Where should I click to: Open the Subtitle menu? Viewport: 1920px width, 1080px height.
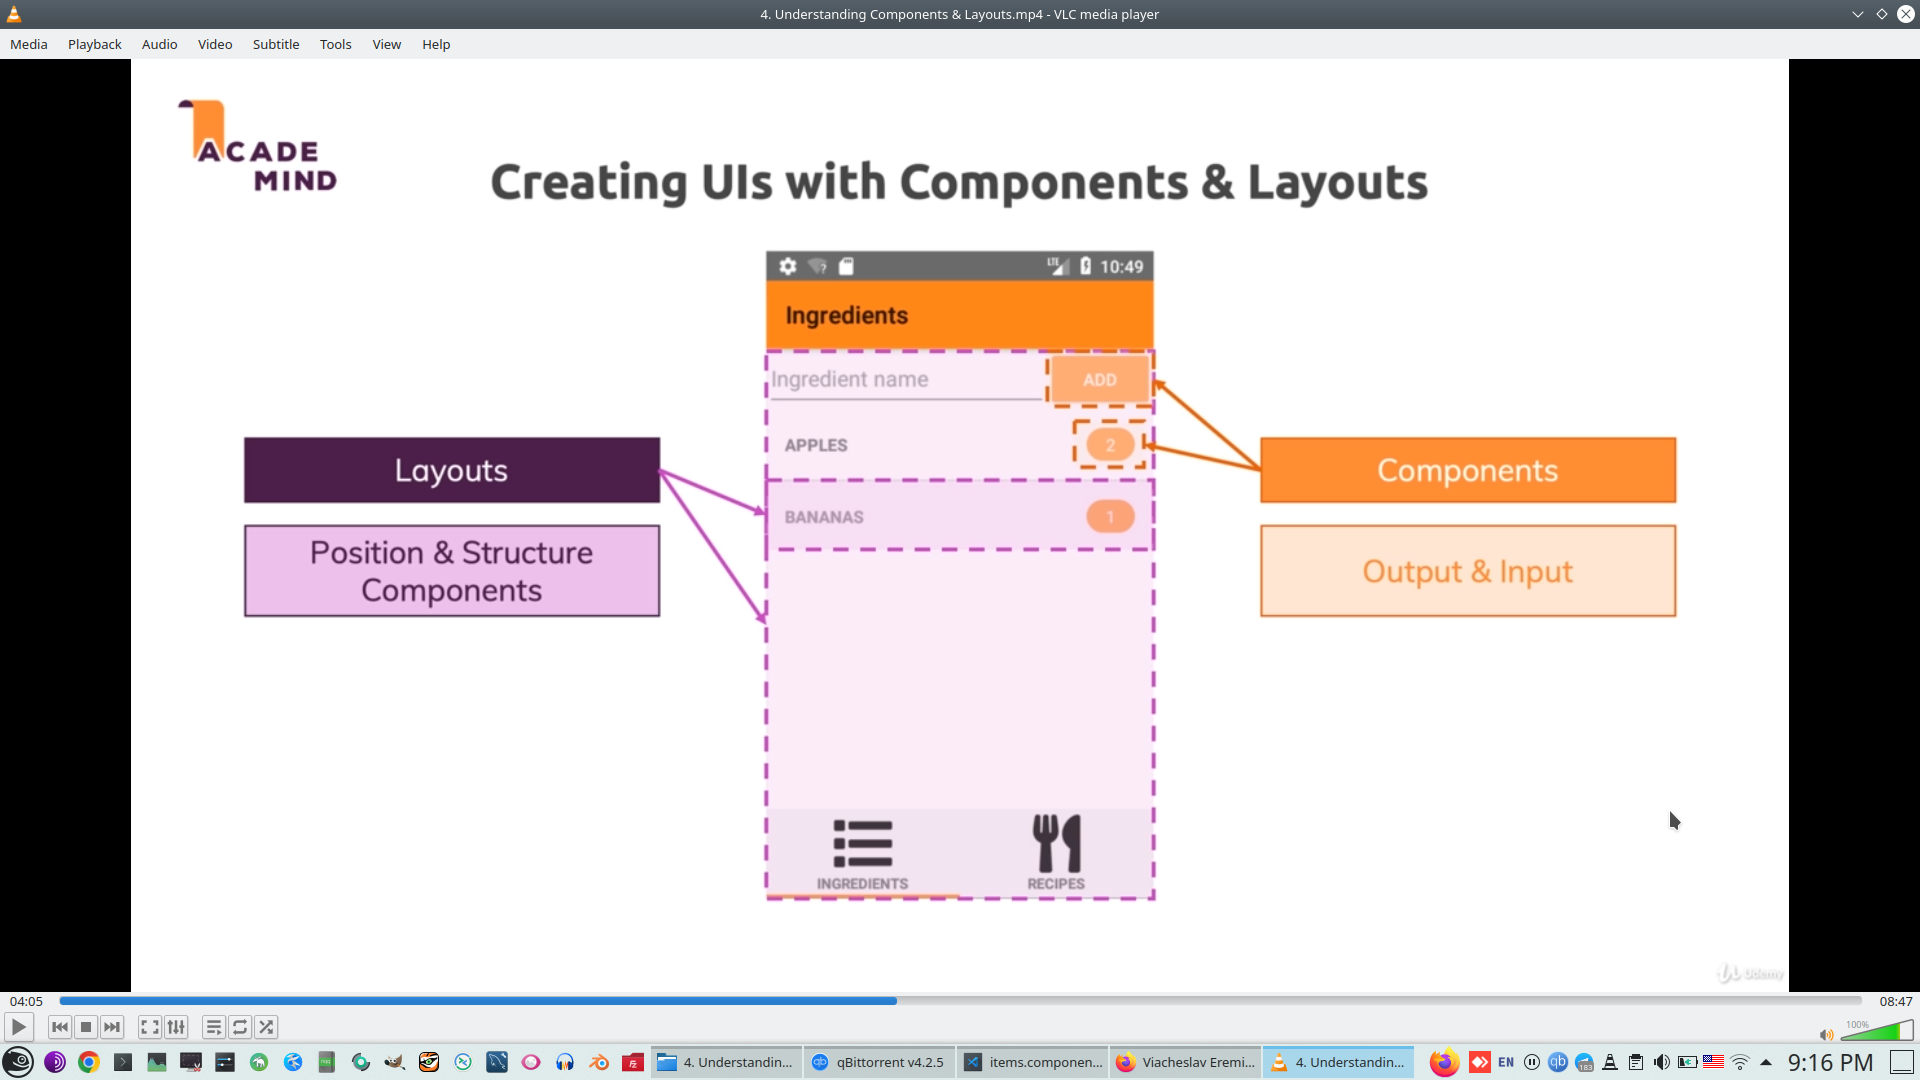click(x=276, y=44)
